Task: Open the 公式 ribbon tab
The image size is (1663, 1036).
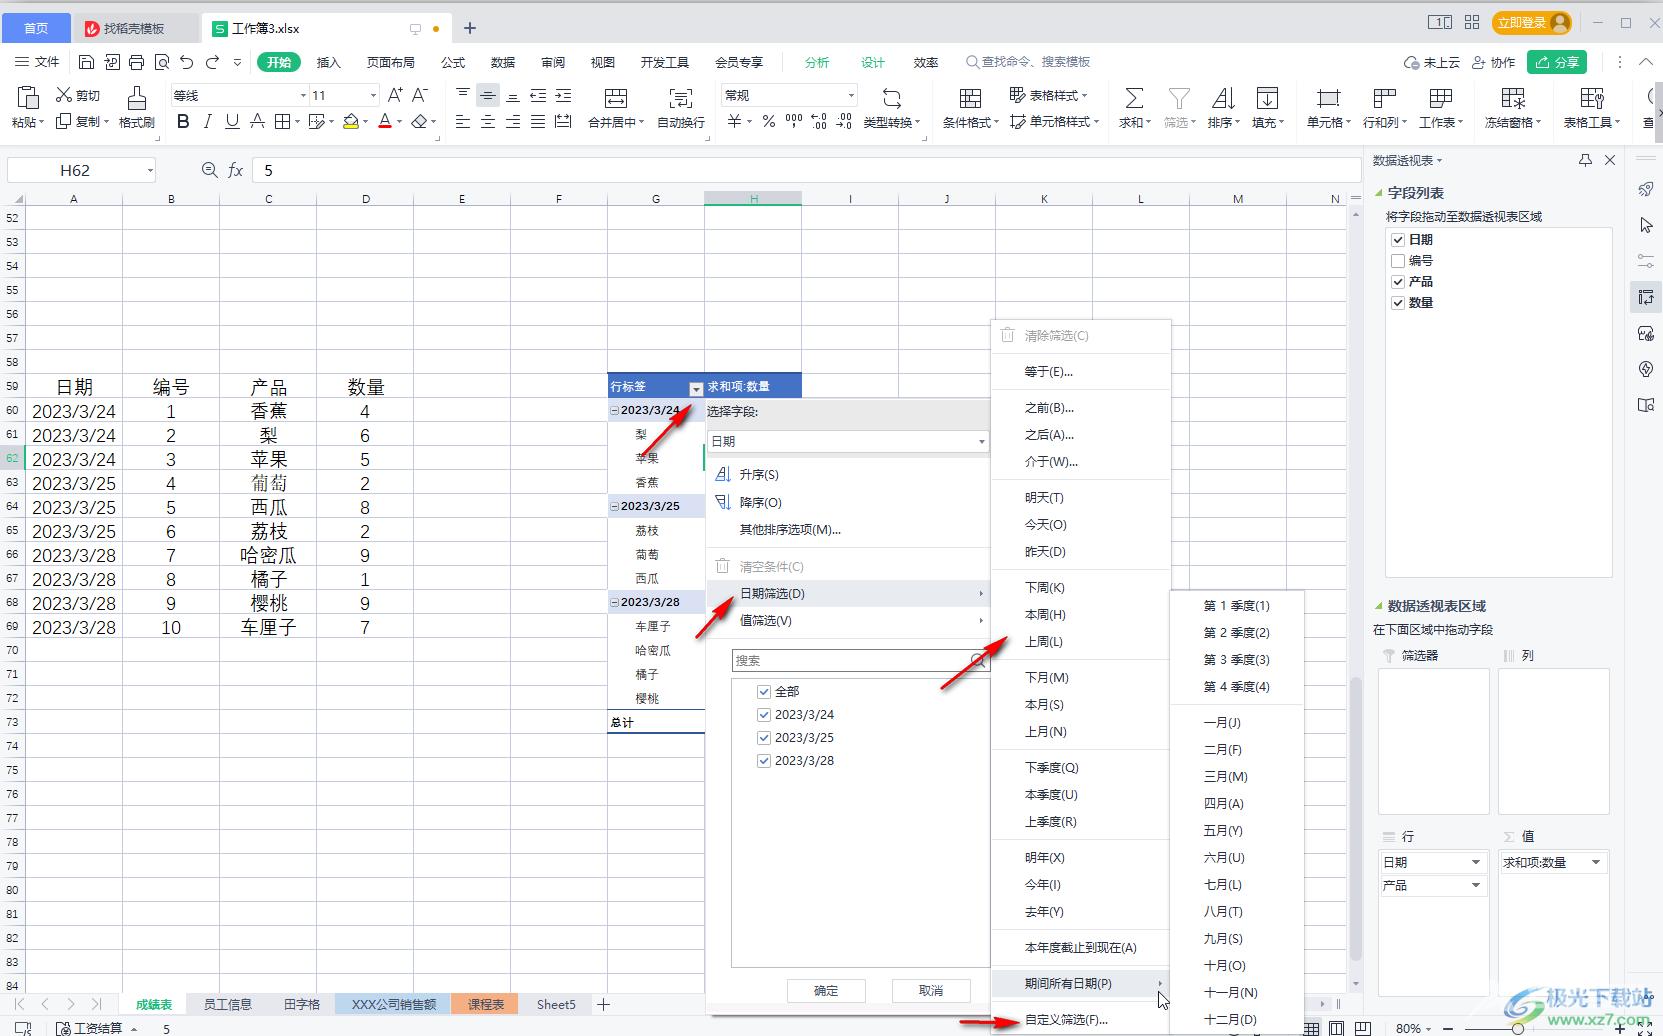Action: (x=453, y=62)
